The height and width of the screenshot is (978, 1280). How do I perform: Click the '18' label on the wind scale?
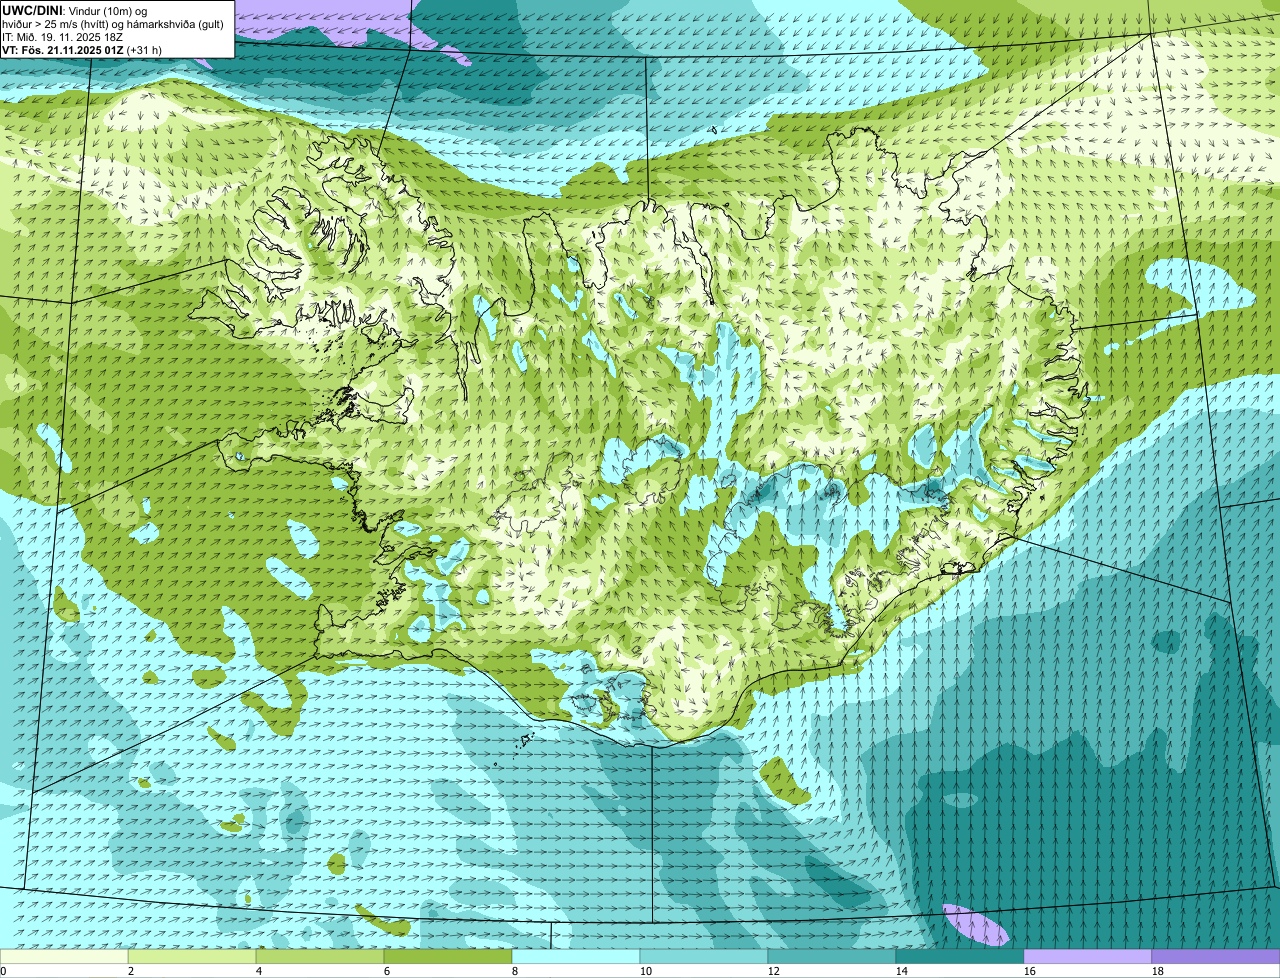[x=1158, y=971]
